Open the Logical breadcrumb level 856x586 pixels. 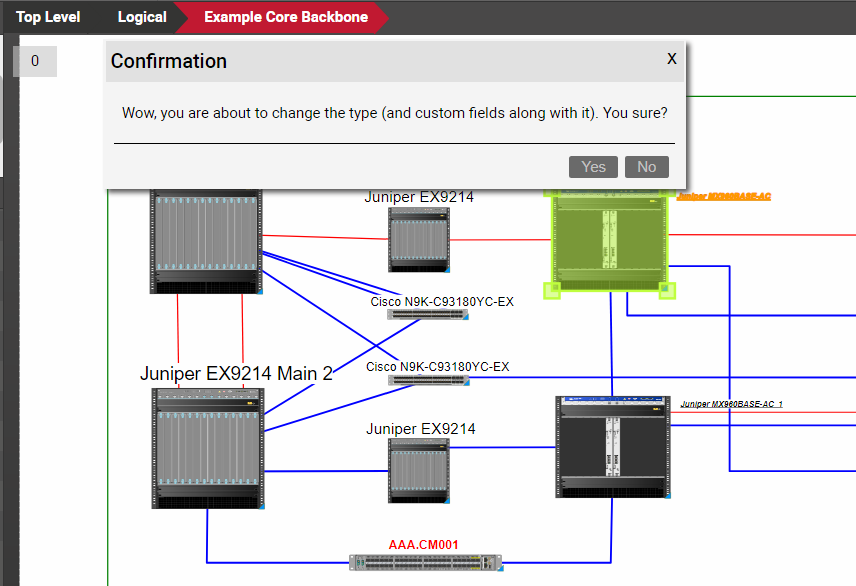pos(142,17)
